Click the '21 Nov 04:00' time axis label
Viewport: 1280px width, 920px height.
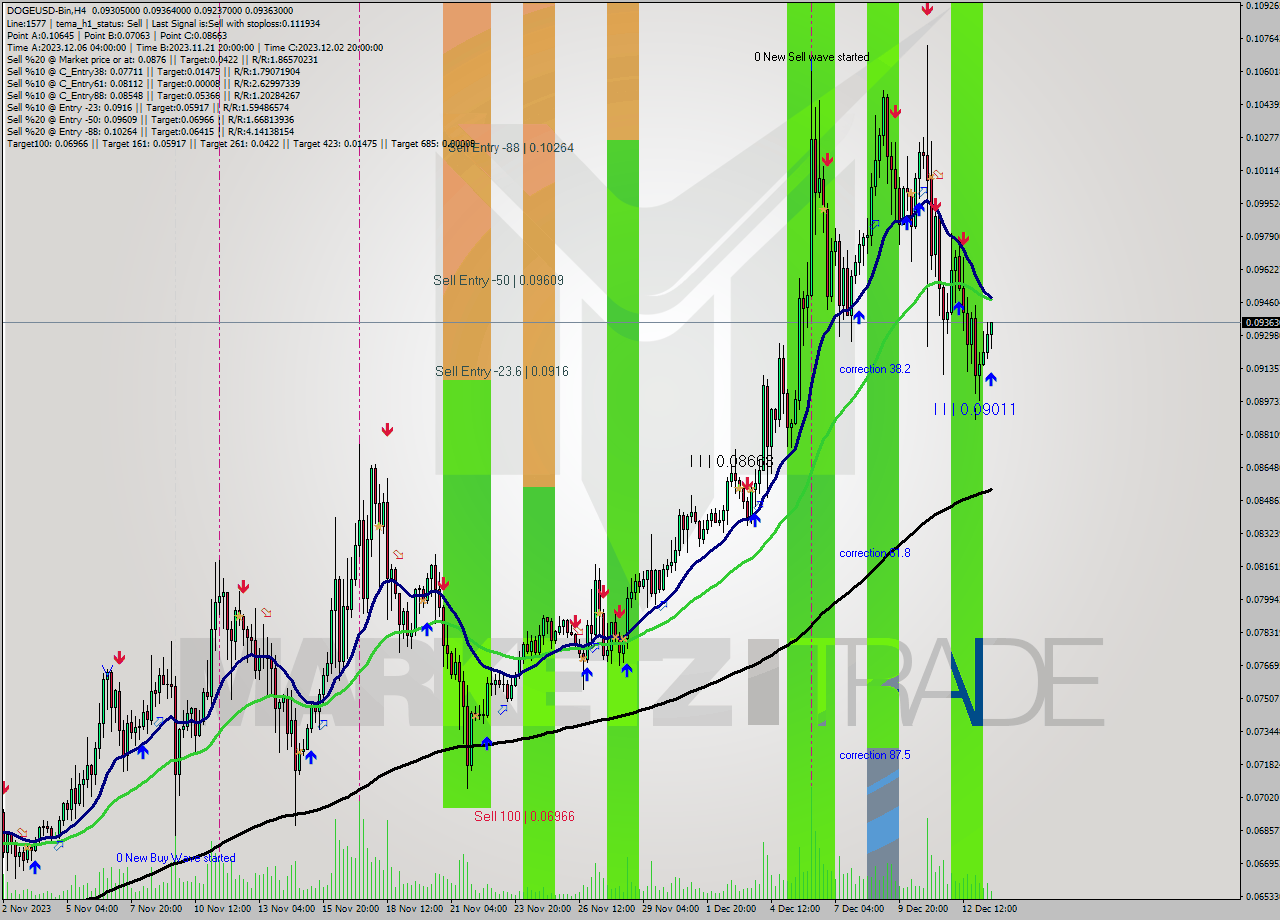pos(477,909)
